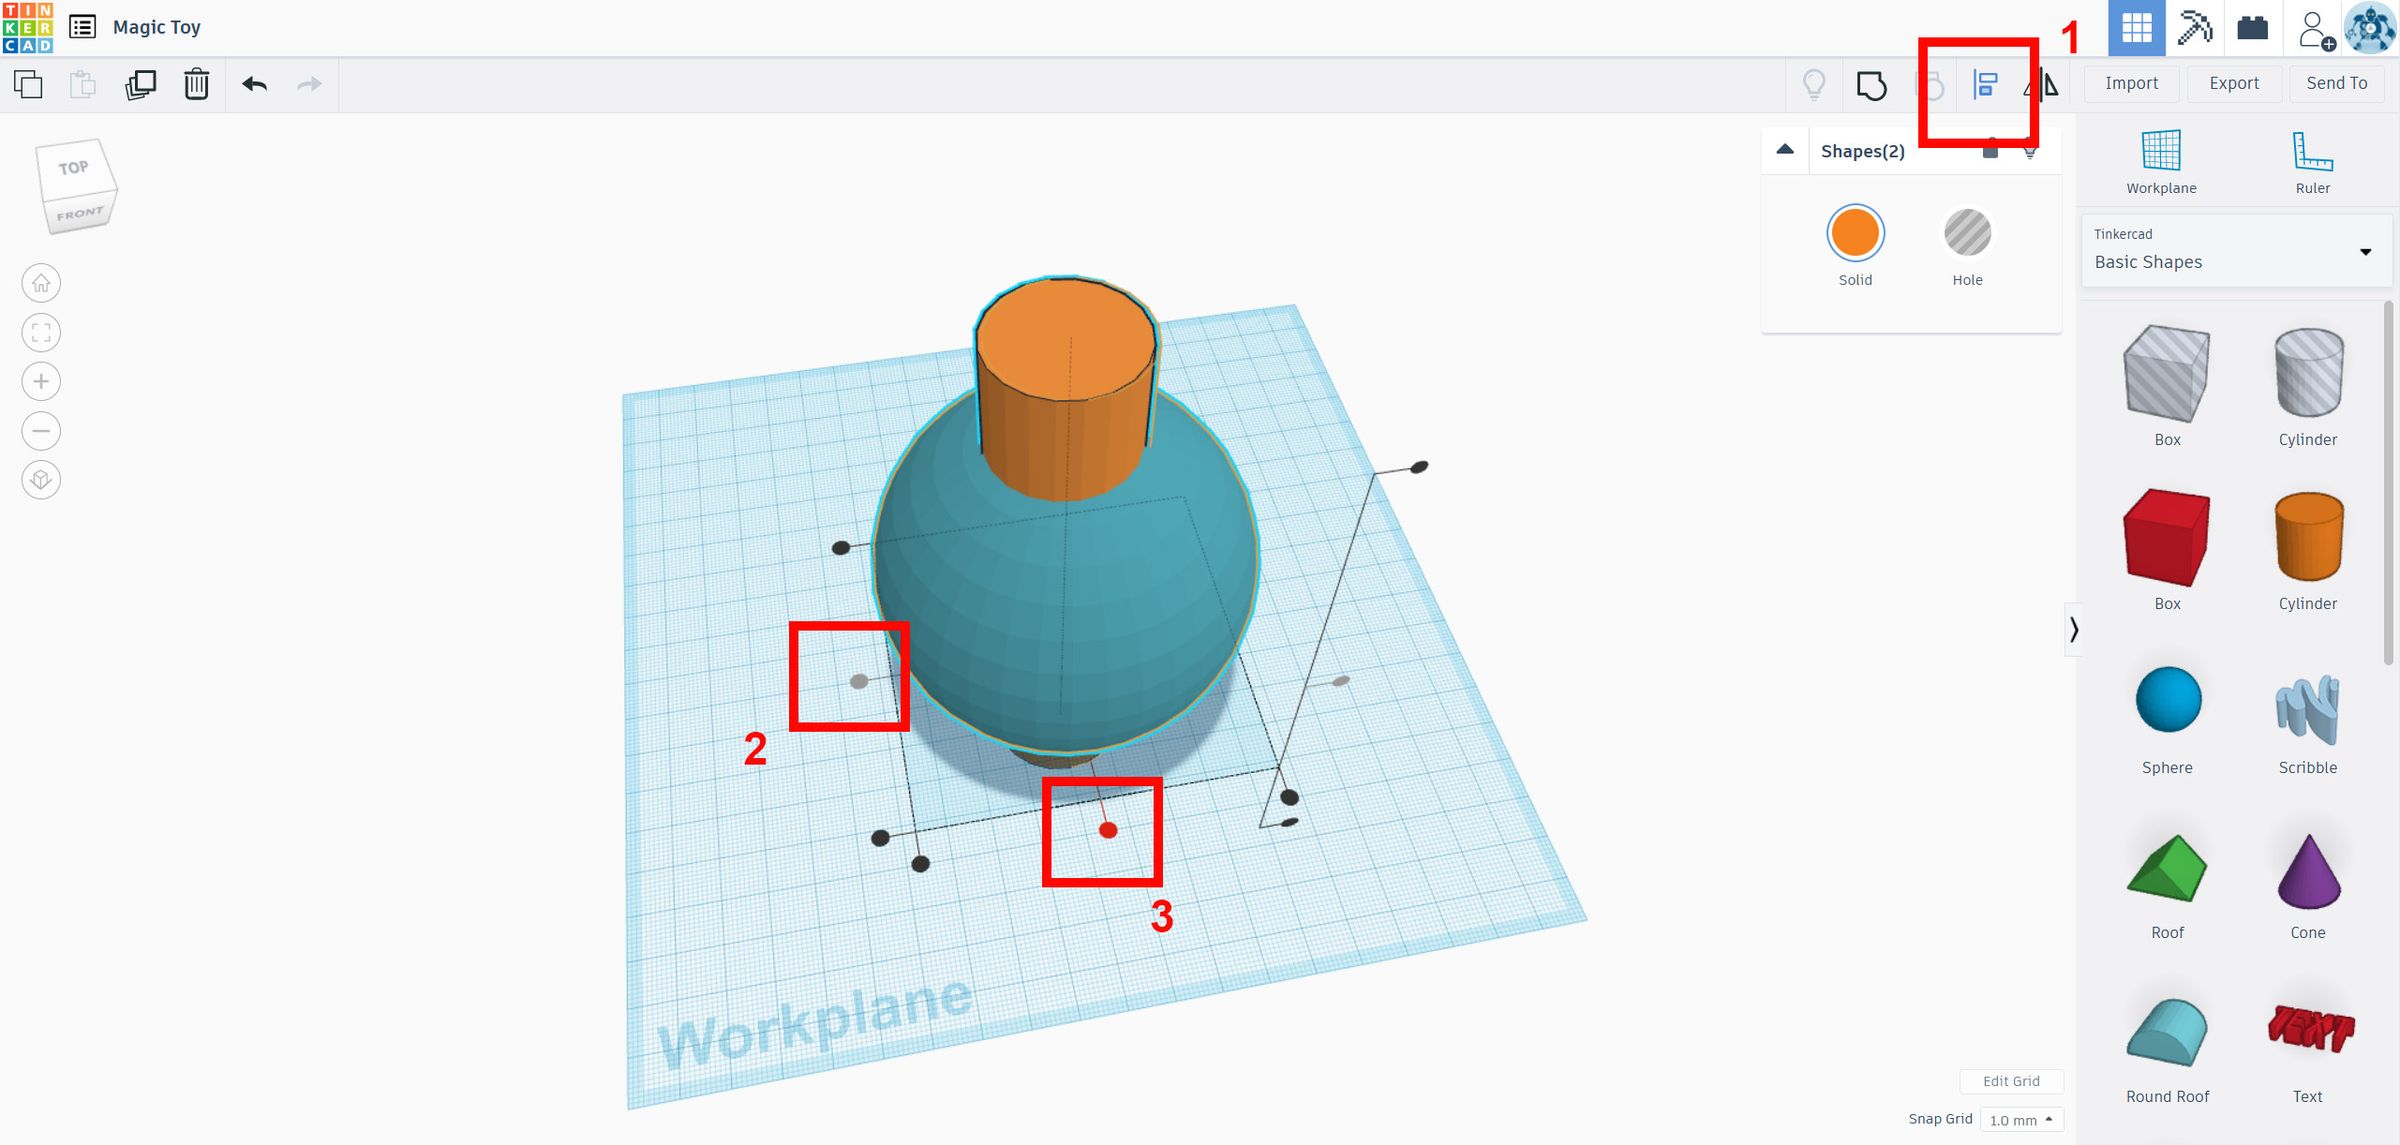Viewport: 2400px width, 1145px height.
Task: Click the Duplicate and repeat icon
Action: click(140, 84)
